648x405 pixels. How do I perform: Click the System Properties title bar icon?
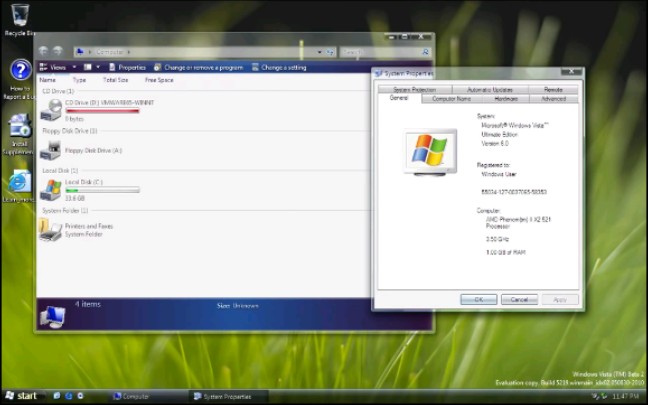379,74
